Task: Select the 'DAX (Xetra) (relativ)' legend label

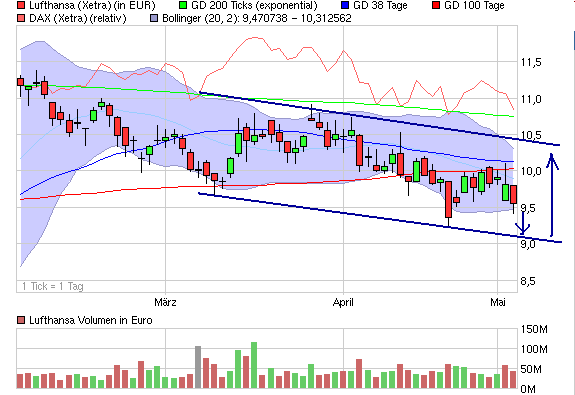Action: 78,18
